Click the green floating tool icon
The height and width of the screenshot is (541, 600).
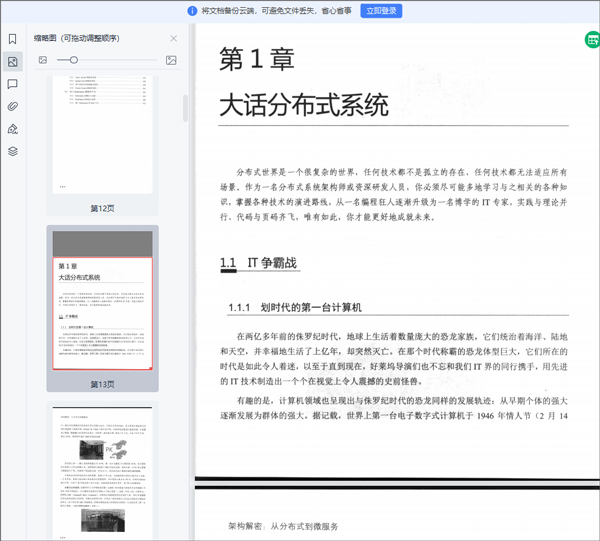(591, 40)
